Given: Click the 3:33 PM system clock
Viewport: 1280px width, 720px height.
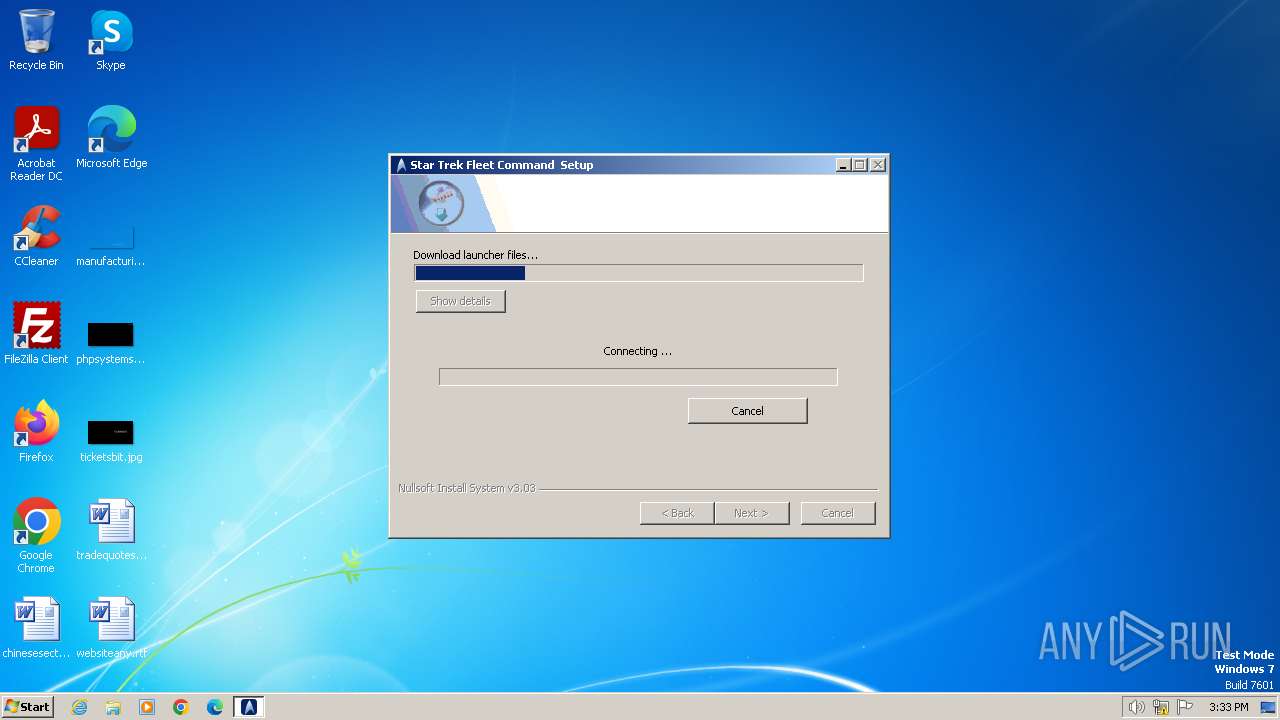Looking at the screenshot, I should (1228, 707).
